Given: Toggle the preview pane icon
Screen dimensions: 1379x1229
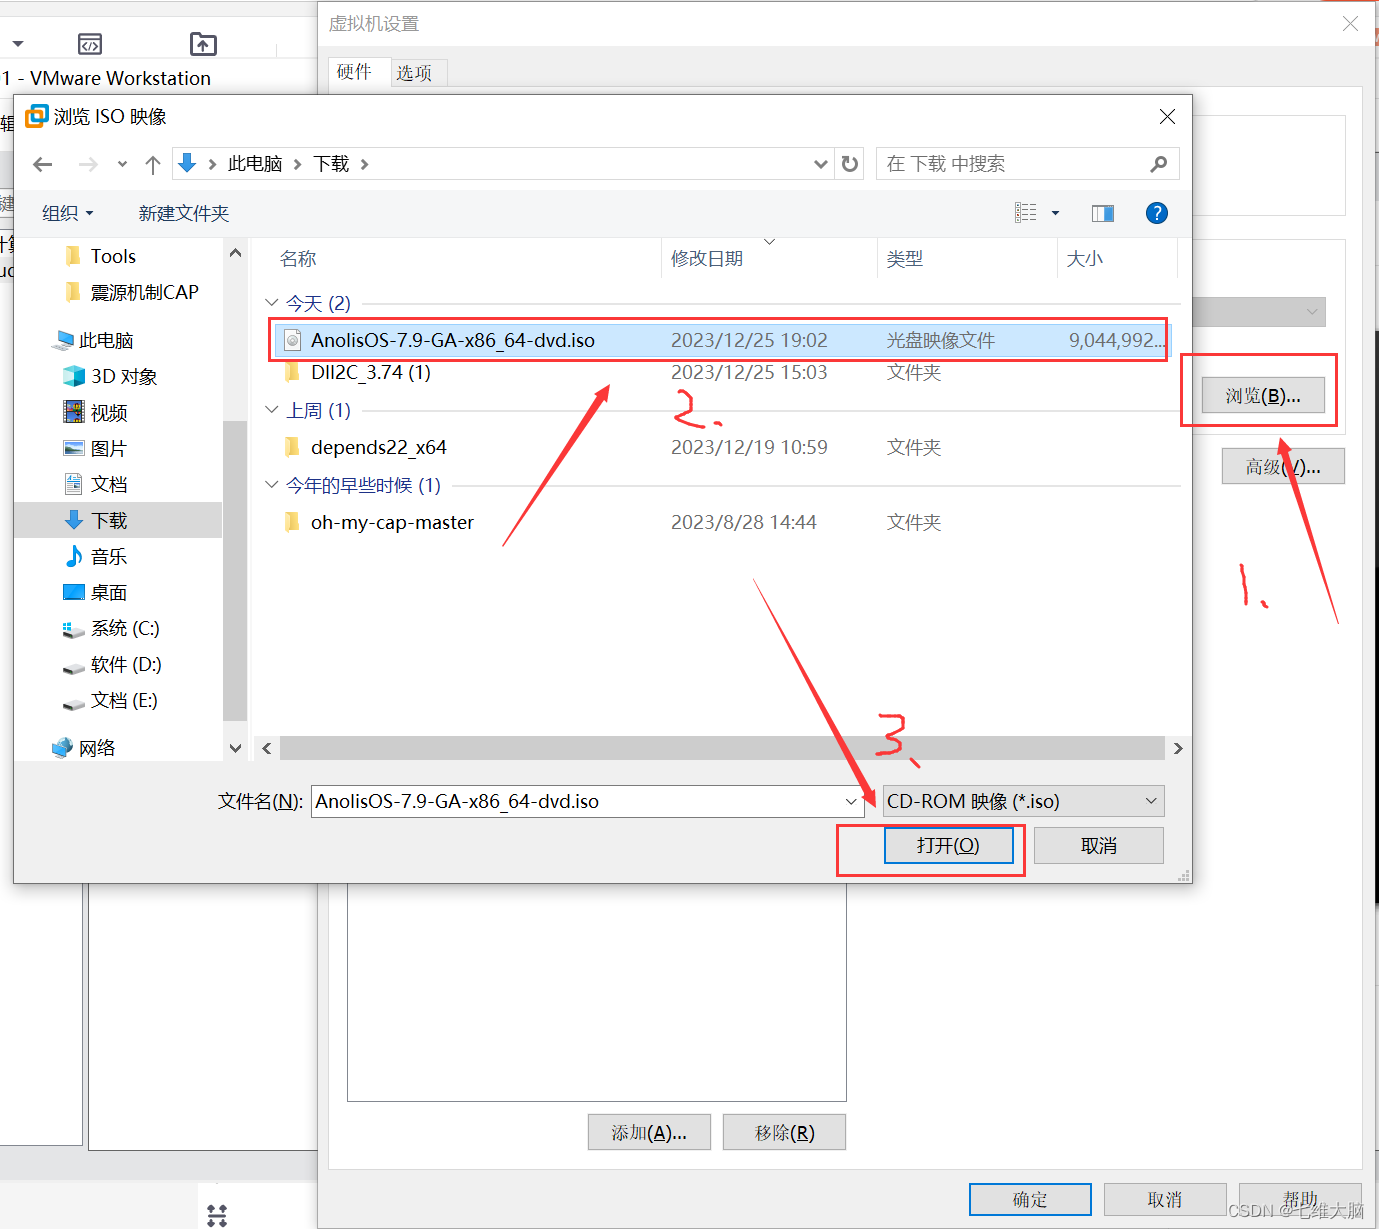Looking at the screenshot, I should pos(1103,213).
